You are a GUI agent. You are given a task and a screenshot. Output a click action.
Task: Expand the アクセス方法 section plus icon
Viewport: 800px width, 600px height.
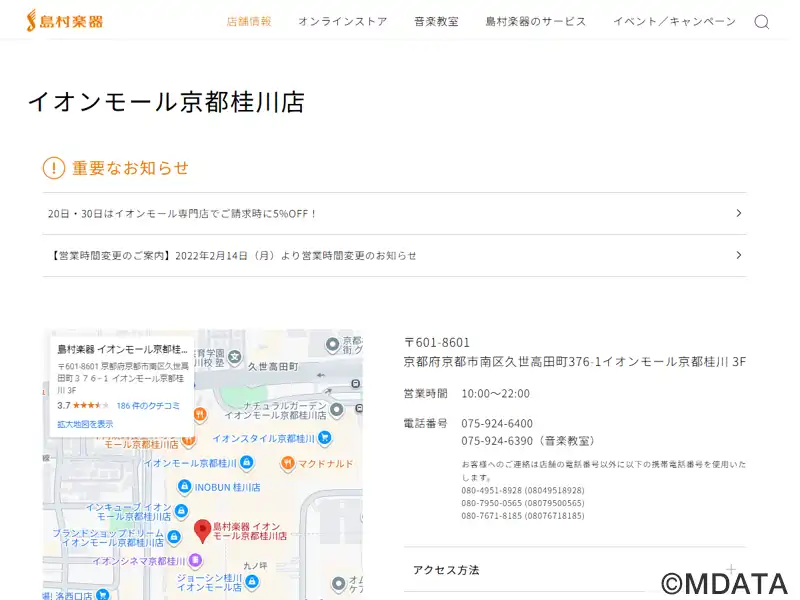(x=731, y=570)
